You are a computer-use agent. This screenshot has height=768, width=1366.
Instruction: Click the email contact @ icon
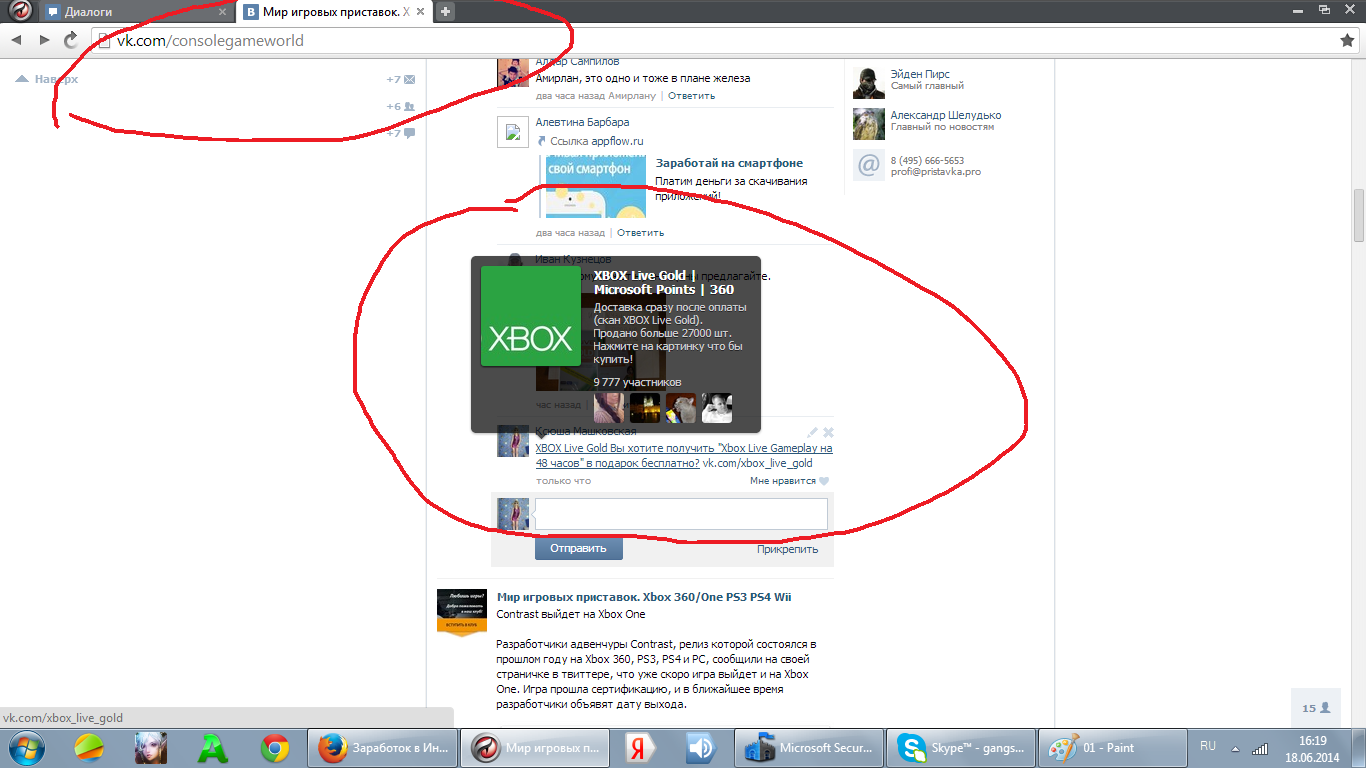[x=869, y=165]
